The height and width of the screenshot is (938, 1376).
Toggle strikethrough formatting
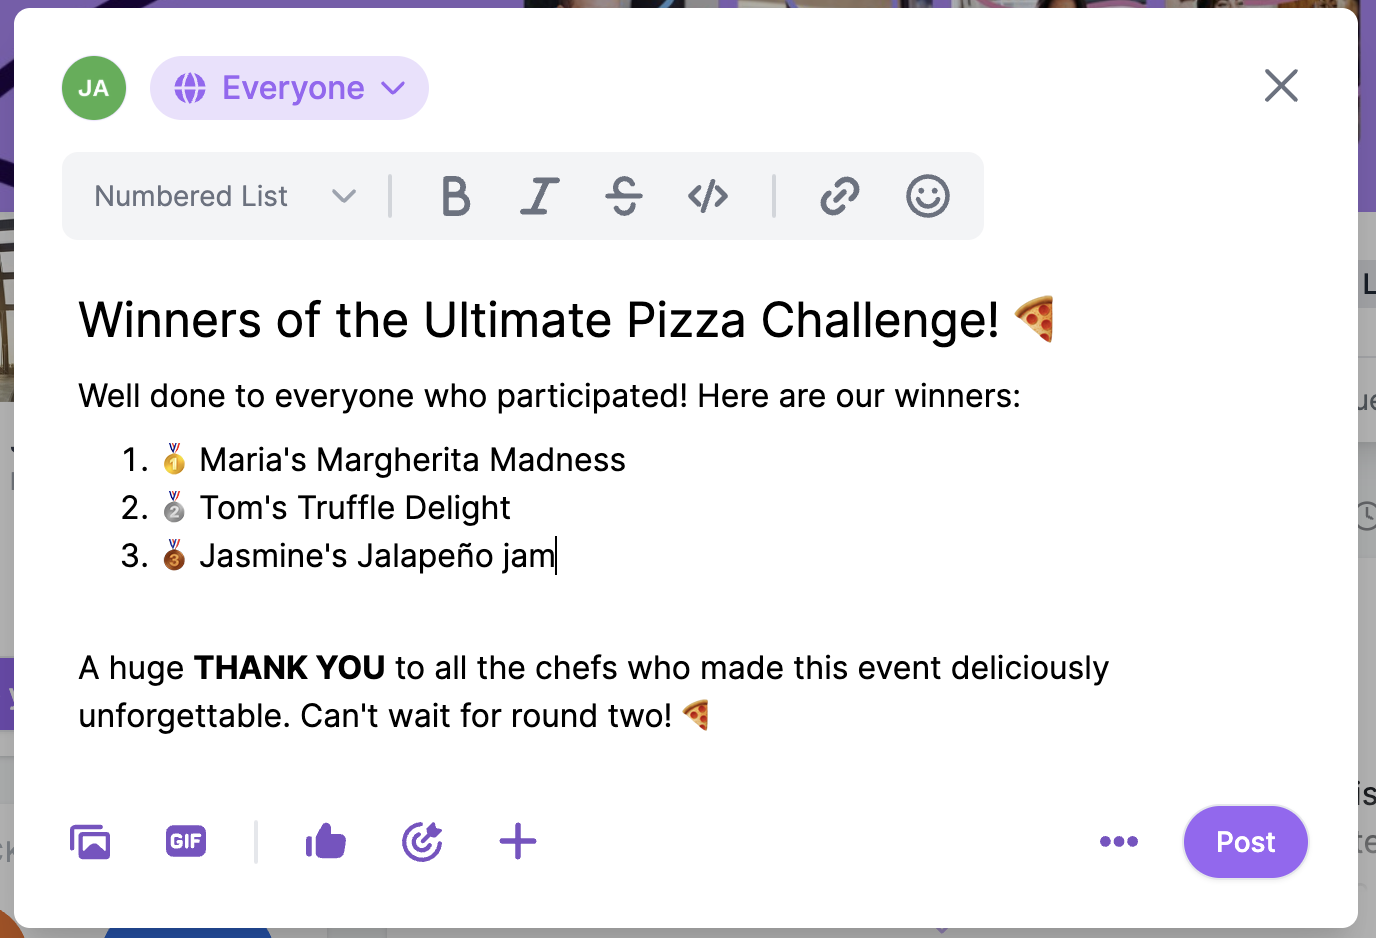click(624, 196)
